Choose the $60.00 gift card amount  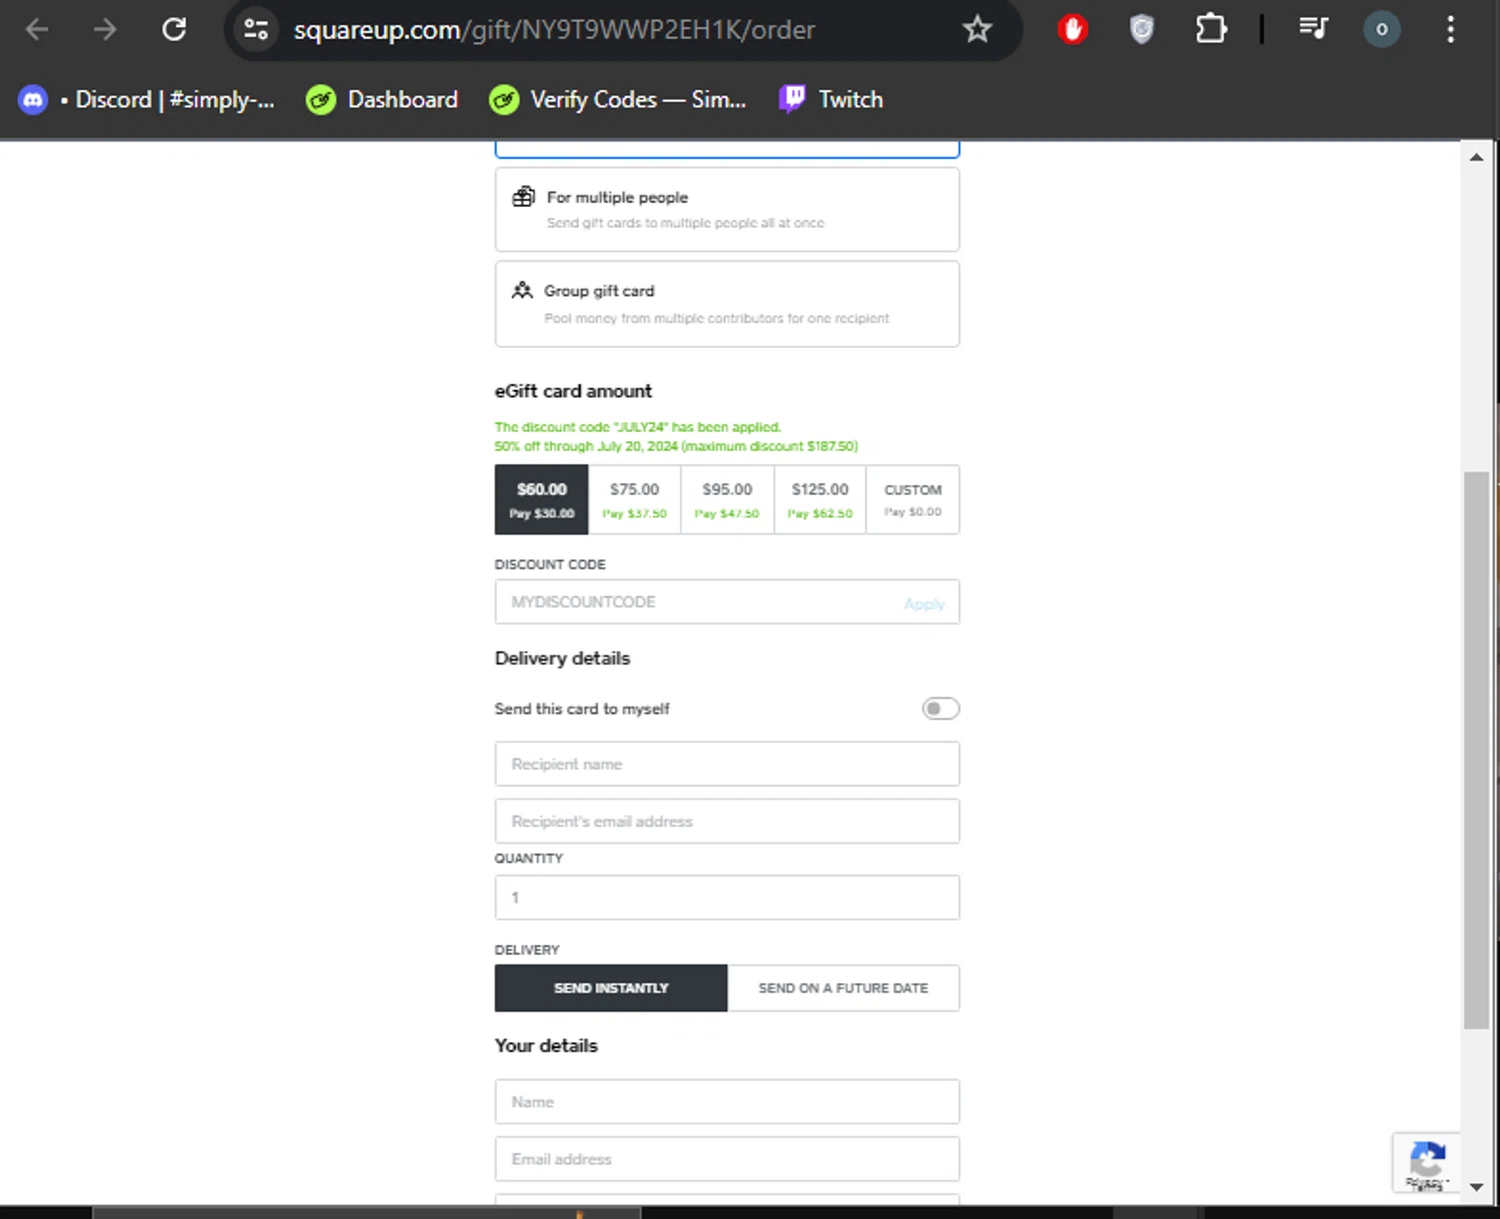[542, 500]
